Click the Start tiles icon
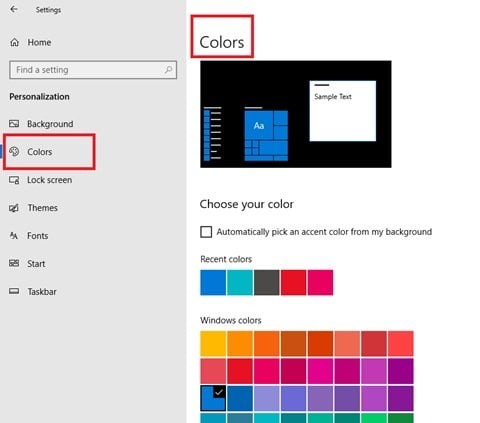The width and height of the screenshot is (480, 423). (14, 263)
